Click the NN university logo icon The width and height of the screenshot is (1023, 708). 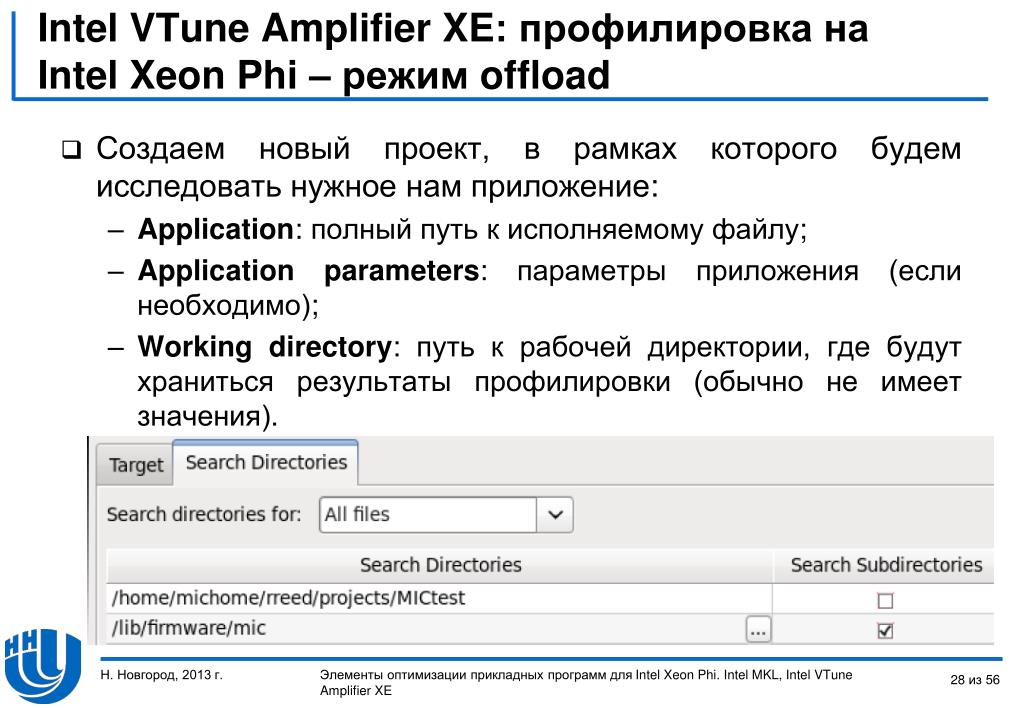point(43,665)
